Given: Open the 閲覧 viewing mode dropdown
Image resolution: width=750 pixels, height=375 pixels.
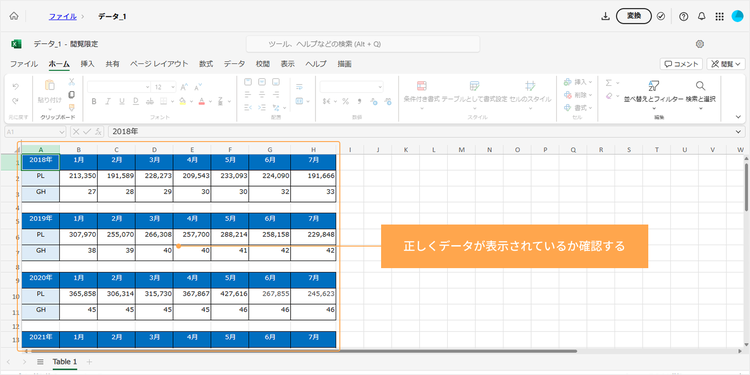Looking at the screenshot, I should coord(726,64).
